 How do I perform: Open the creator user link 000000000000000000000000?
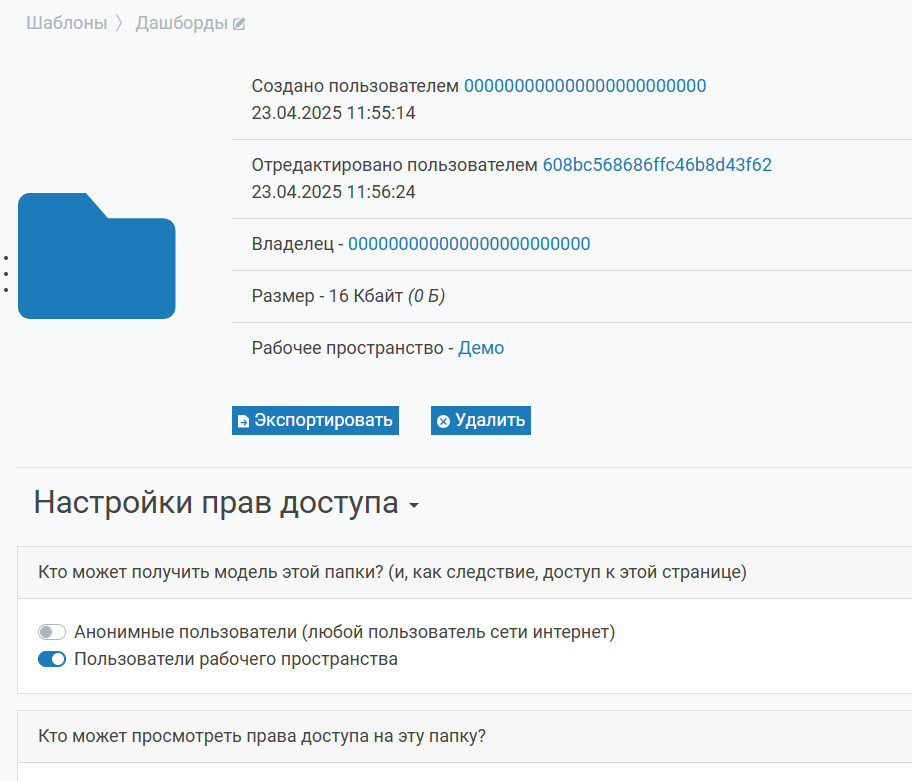coord(585,85)
